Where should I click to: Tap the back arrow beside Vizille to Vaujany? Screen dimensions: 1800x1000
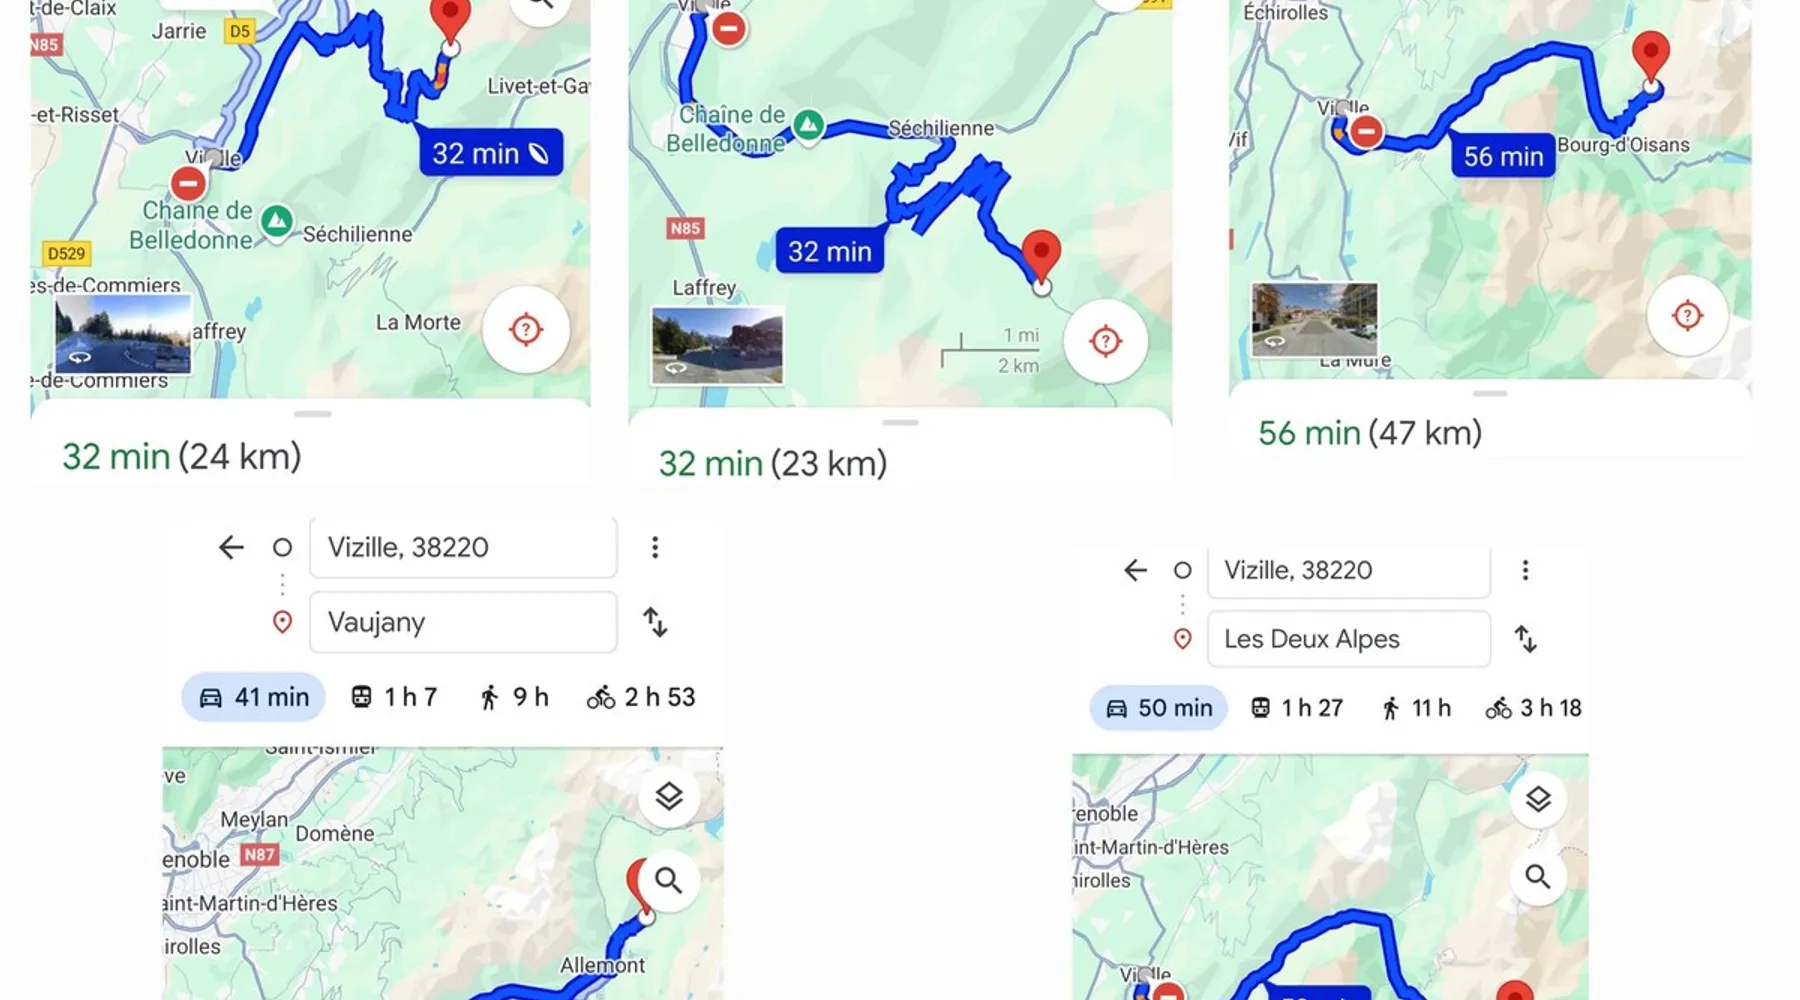tap(231, 547)
